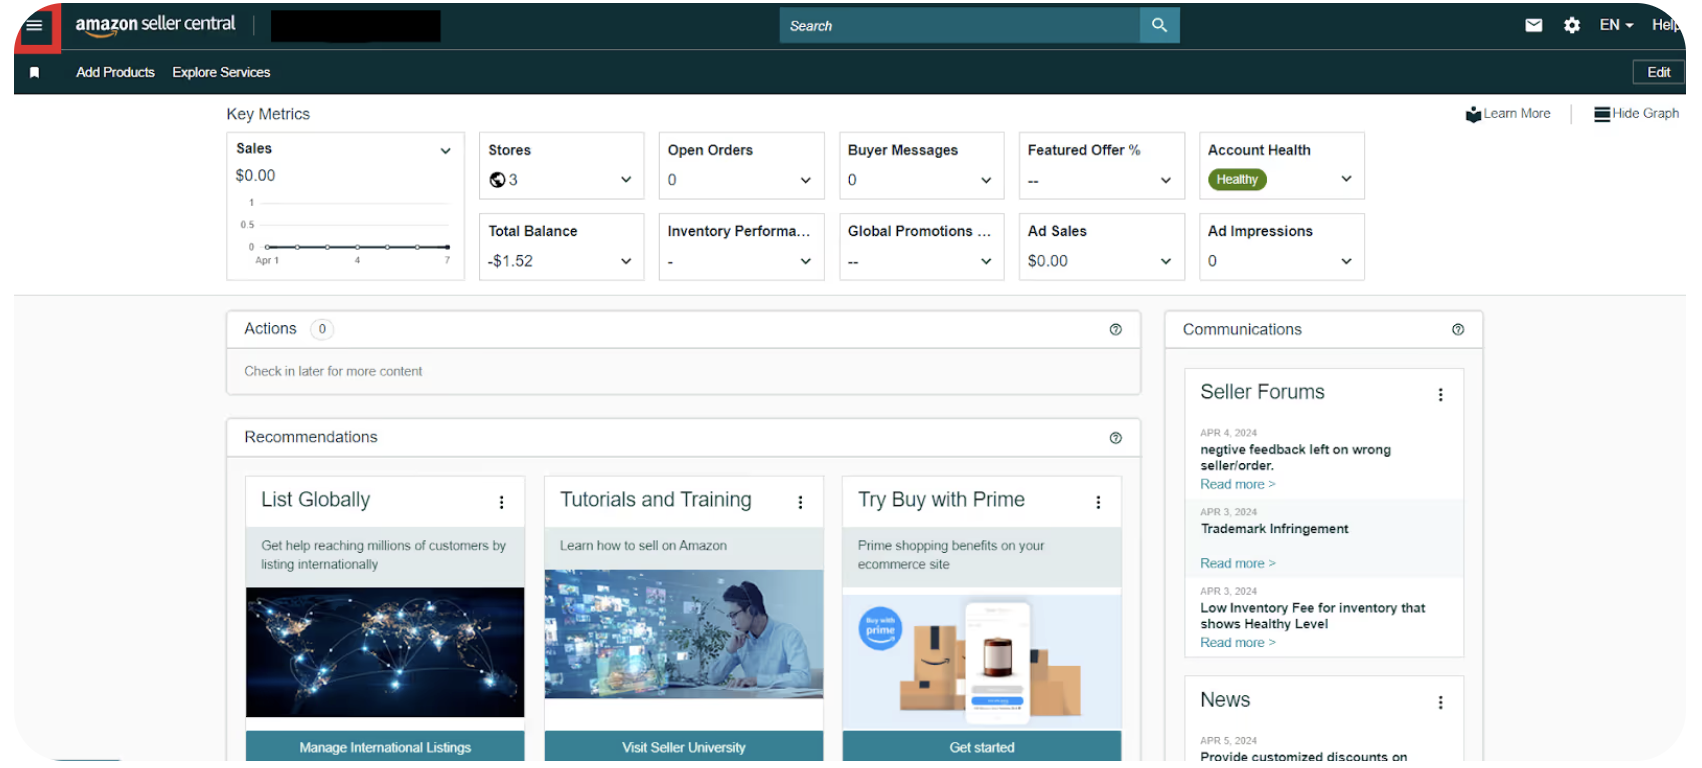The width and height of the screenshot is (1702, 768).
Task: Expand the Total Balance card
Action: pos(626,261)
